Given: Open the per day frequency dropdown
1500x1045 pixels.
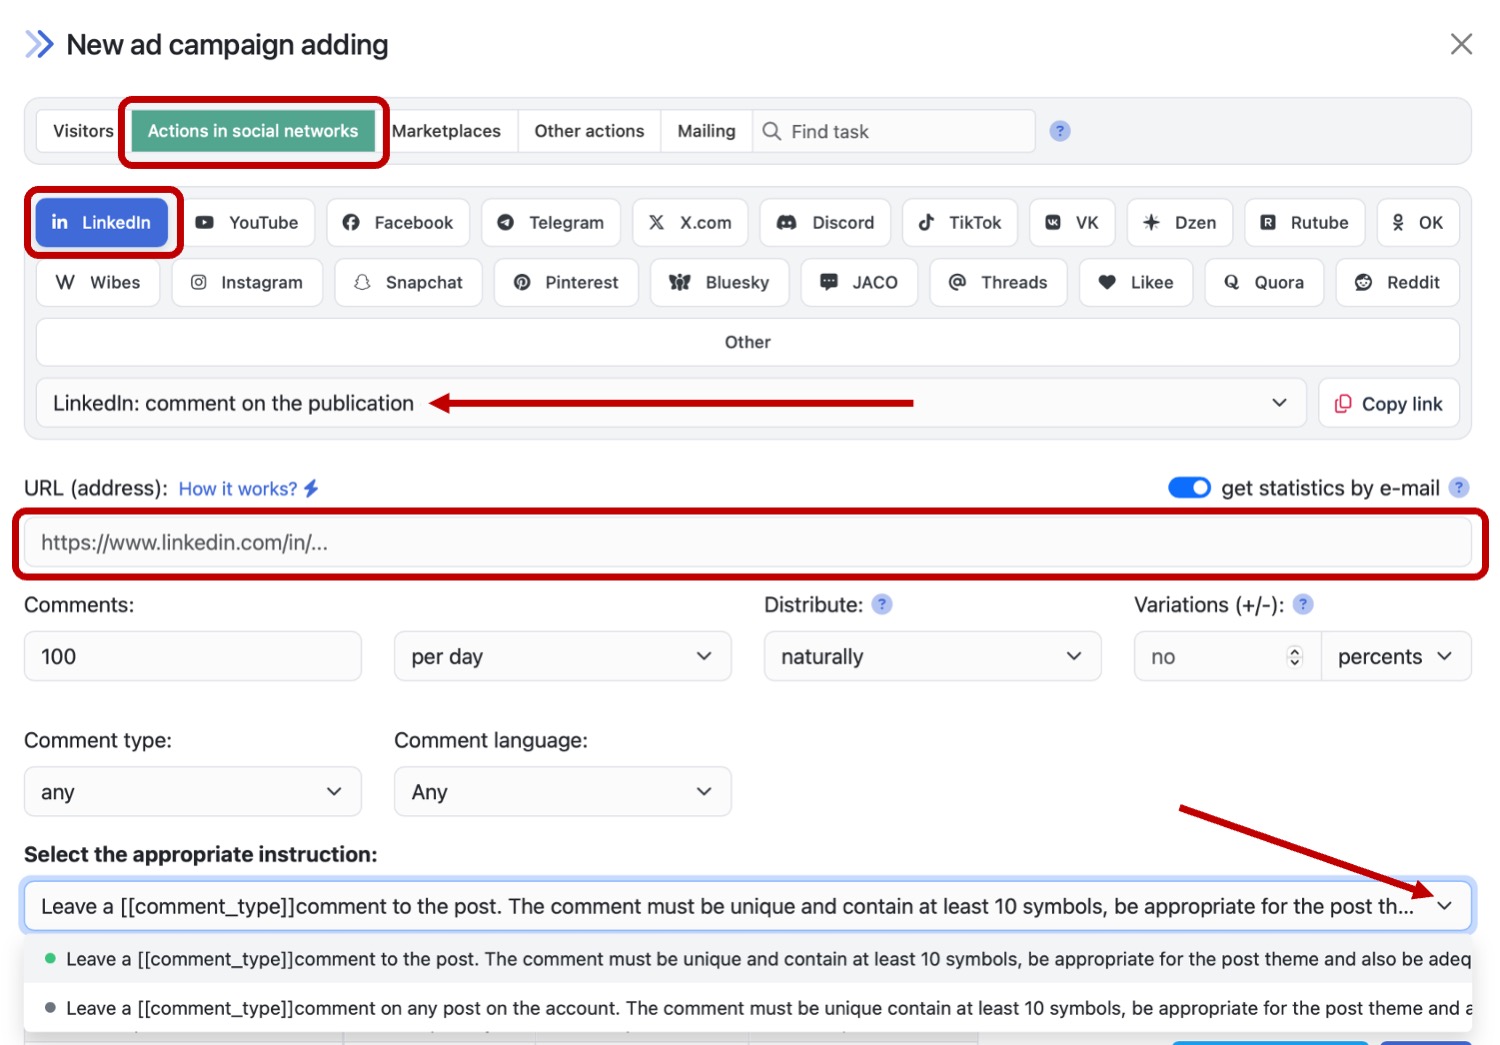Looking at the screenshot, I should (562, 656).
